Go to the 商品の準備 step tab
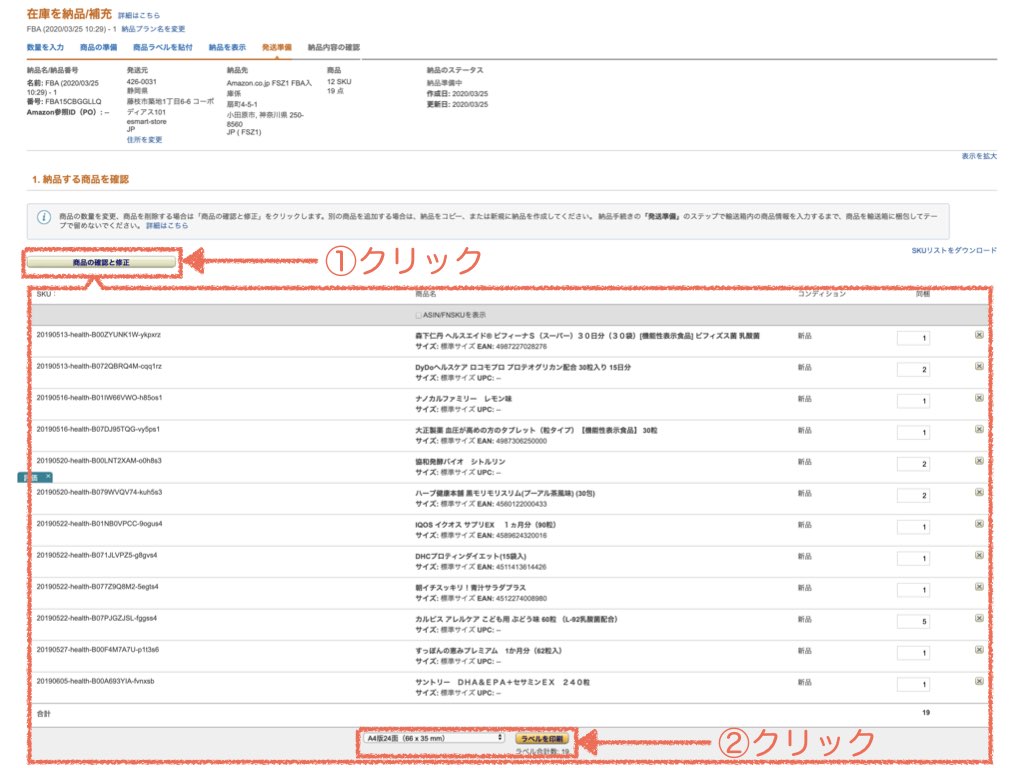The height and width of the screenshot is (768, 1024). pos(99,48)
